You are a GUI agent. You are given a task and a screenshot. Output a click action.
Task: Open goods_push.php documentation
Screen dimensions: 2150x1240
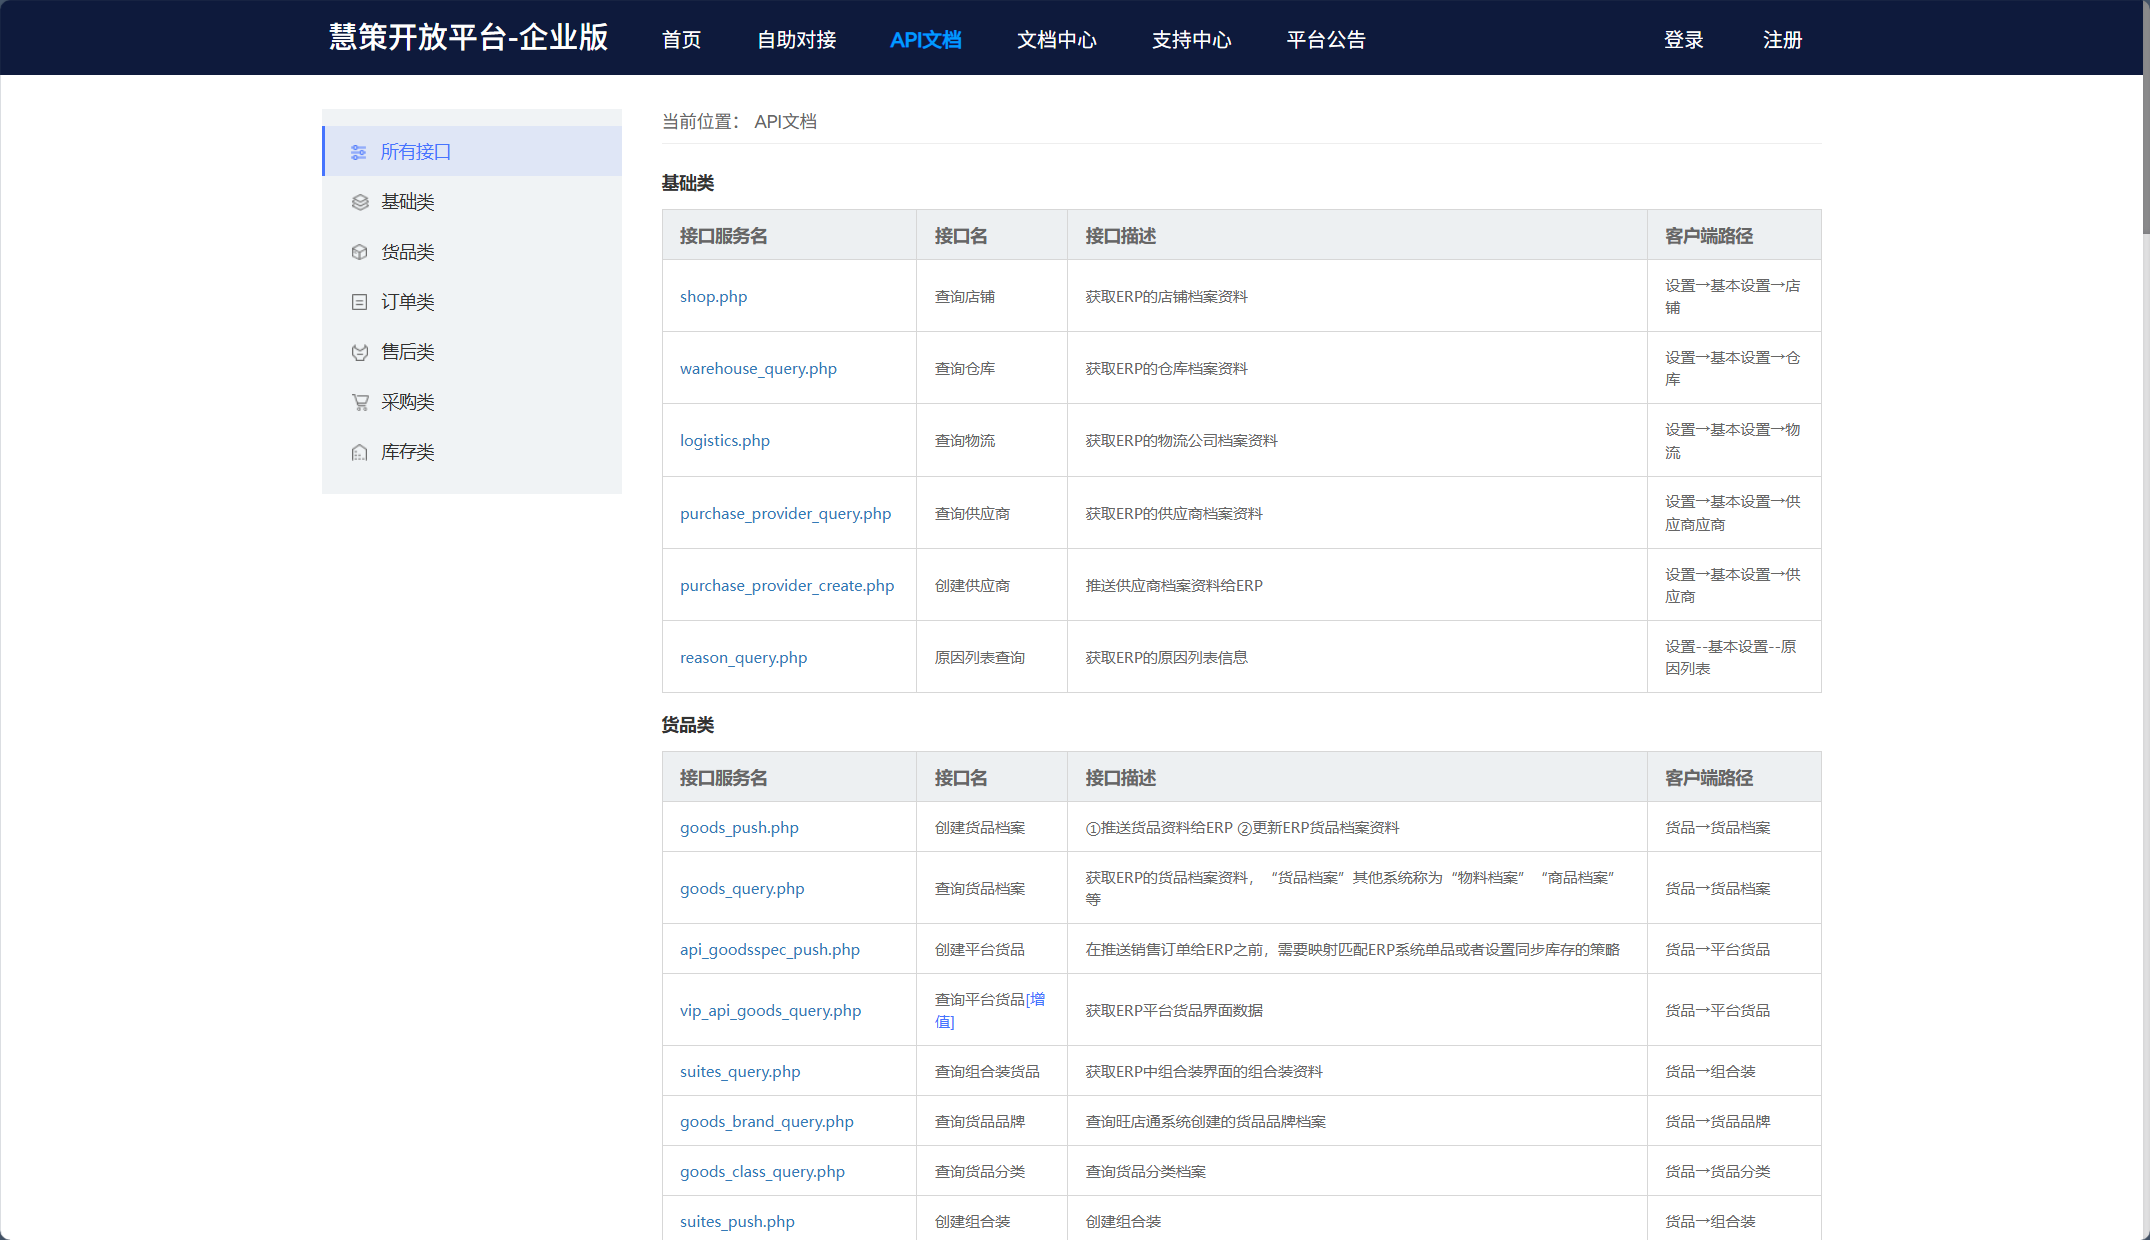[x=738, y=827]
